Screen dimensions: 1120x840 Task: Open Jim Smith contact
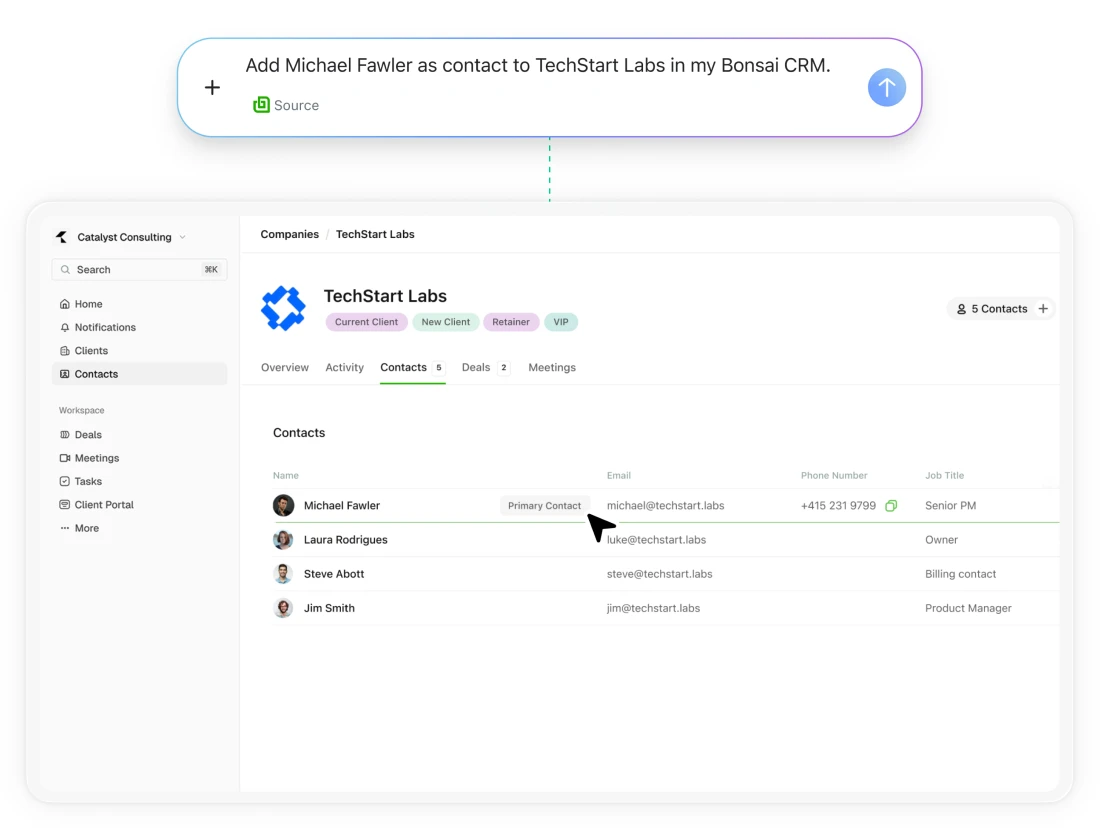point(329,609)
